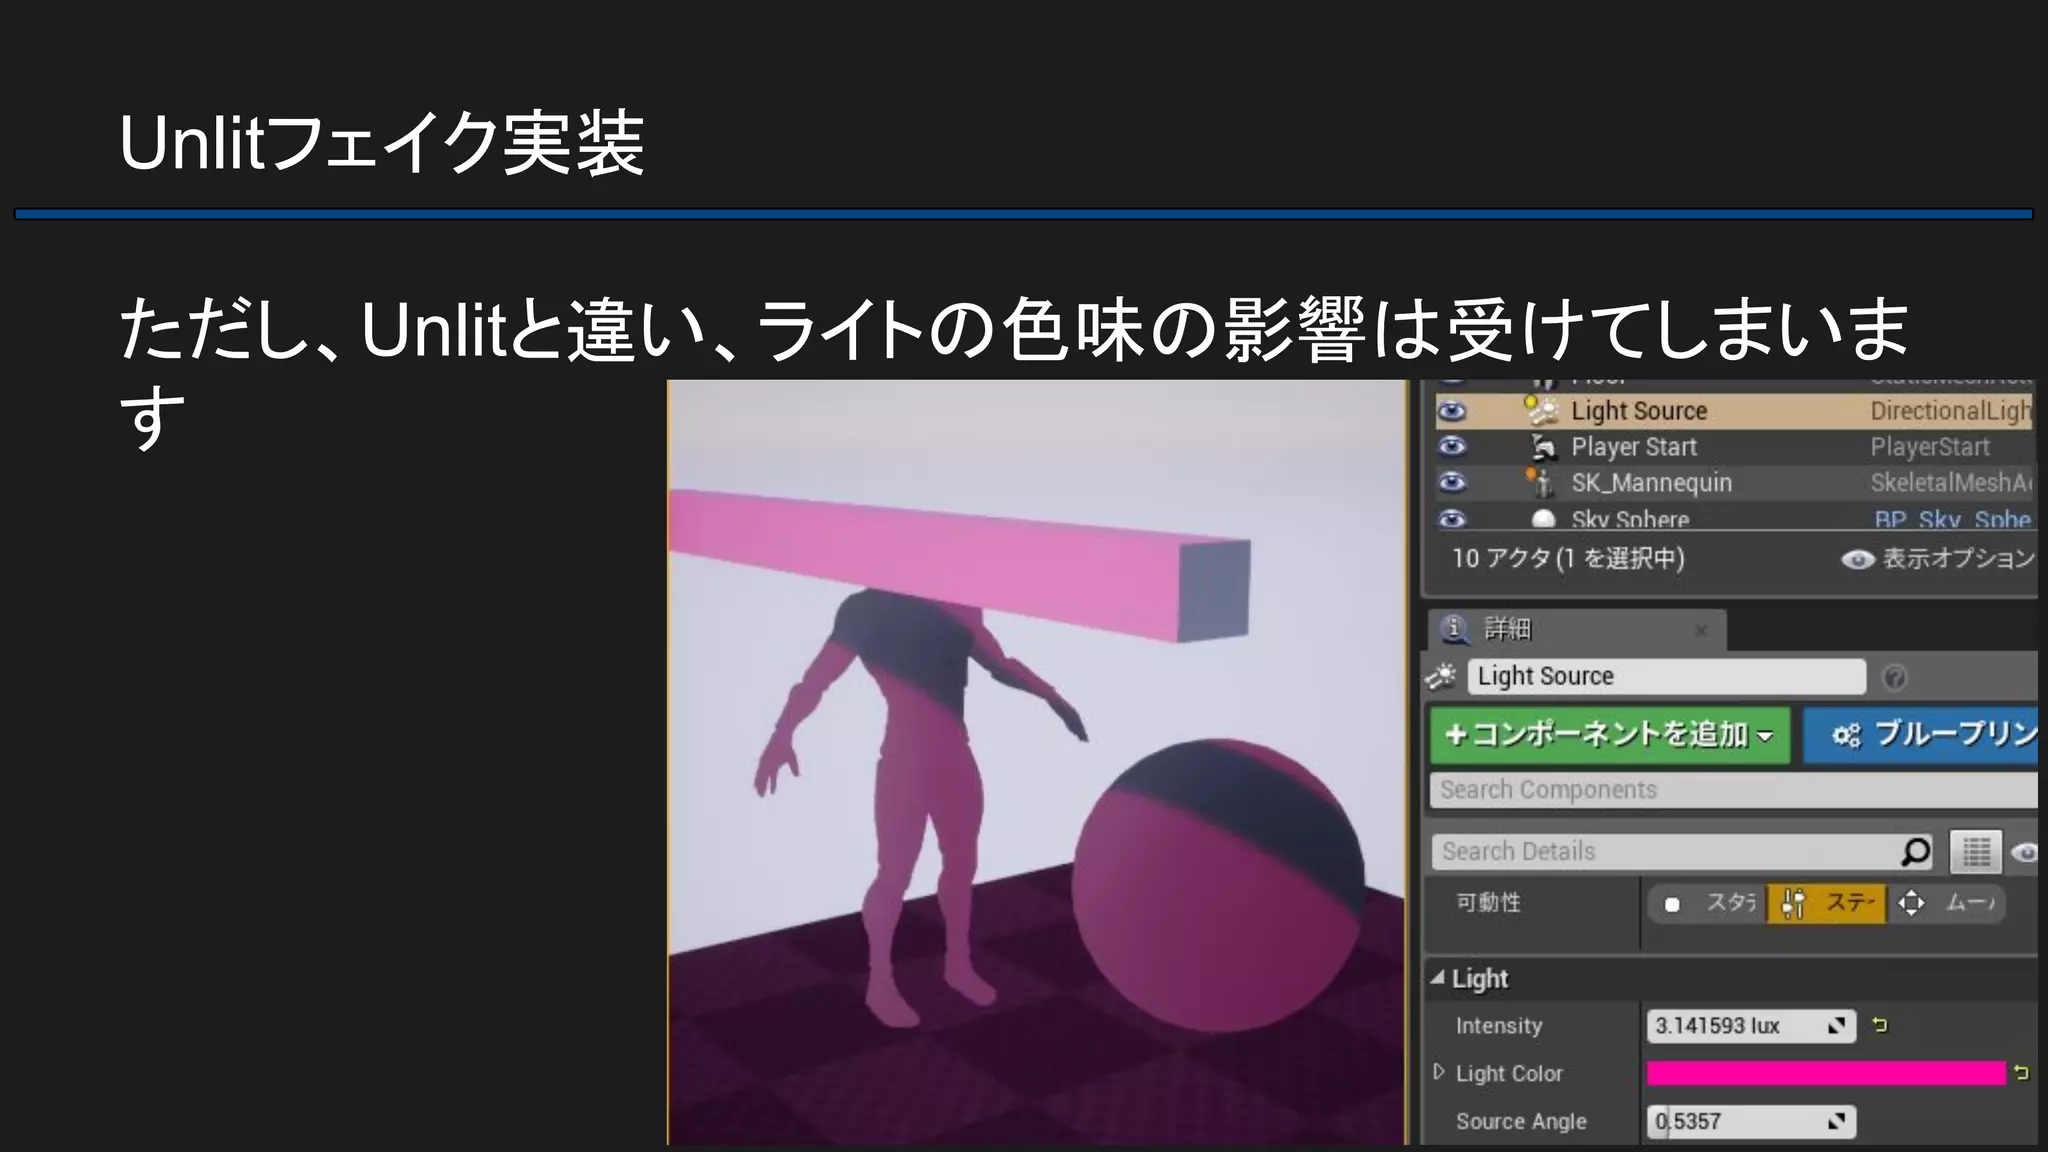This screenshot has height=1152, width=2048.
Task: Set mobility to ムーバブル (Movable)
Action: [x=1946, y=904]
